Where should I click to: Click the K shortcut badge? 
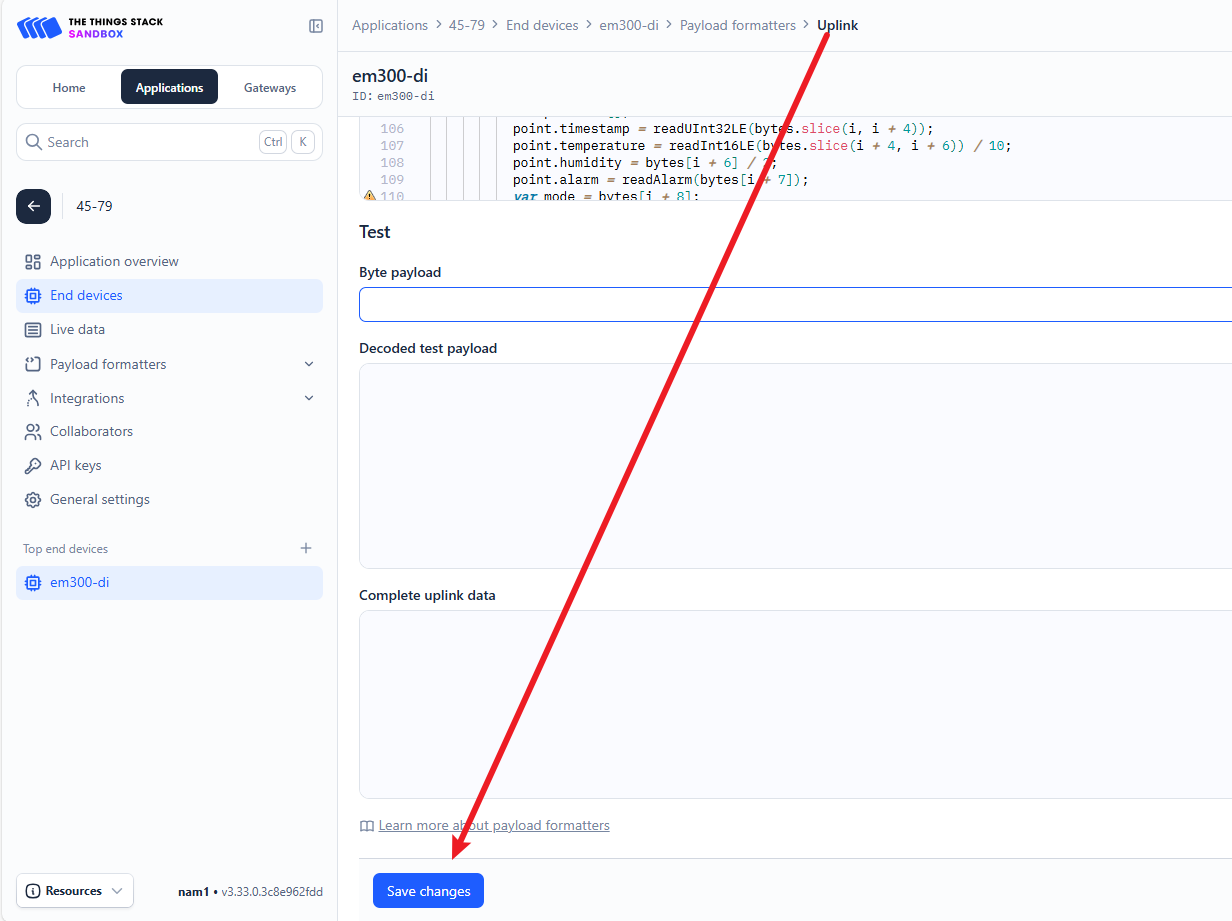[x=302, y=142]
